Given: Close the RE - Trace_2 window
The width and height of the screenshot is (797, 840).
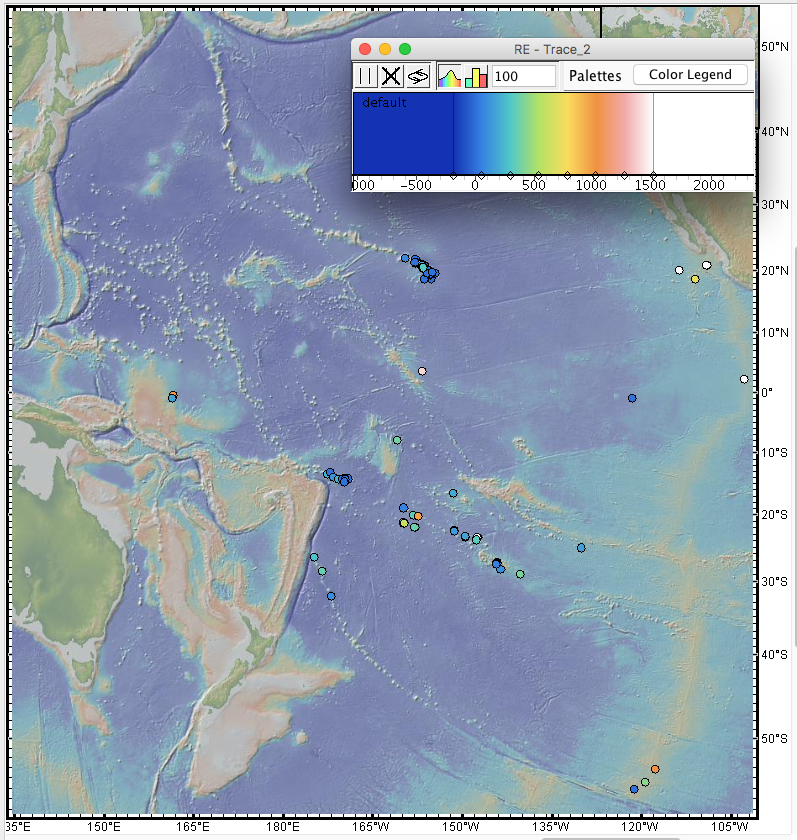Looking at the screenshot, I should click(x=365, y=49).
